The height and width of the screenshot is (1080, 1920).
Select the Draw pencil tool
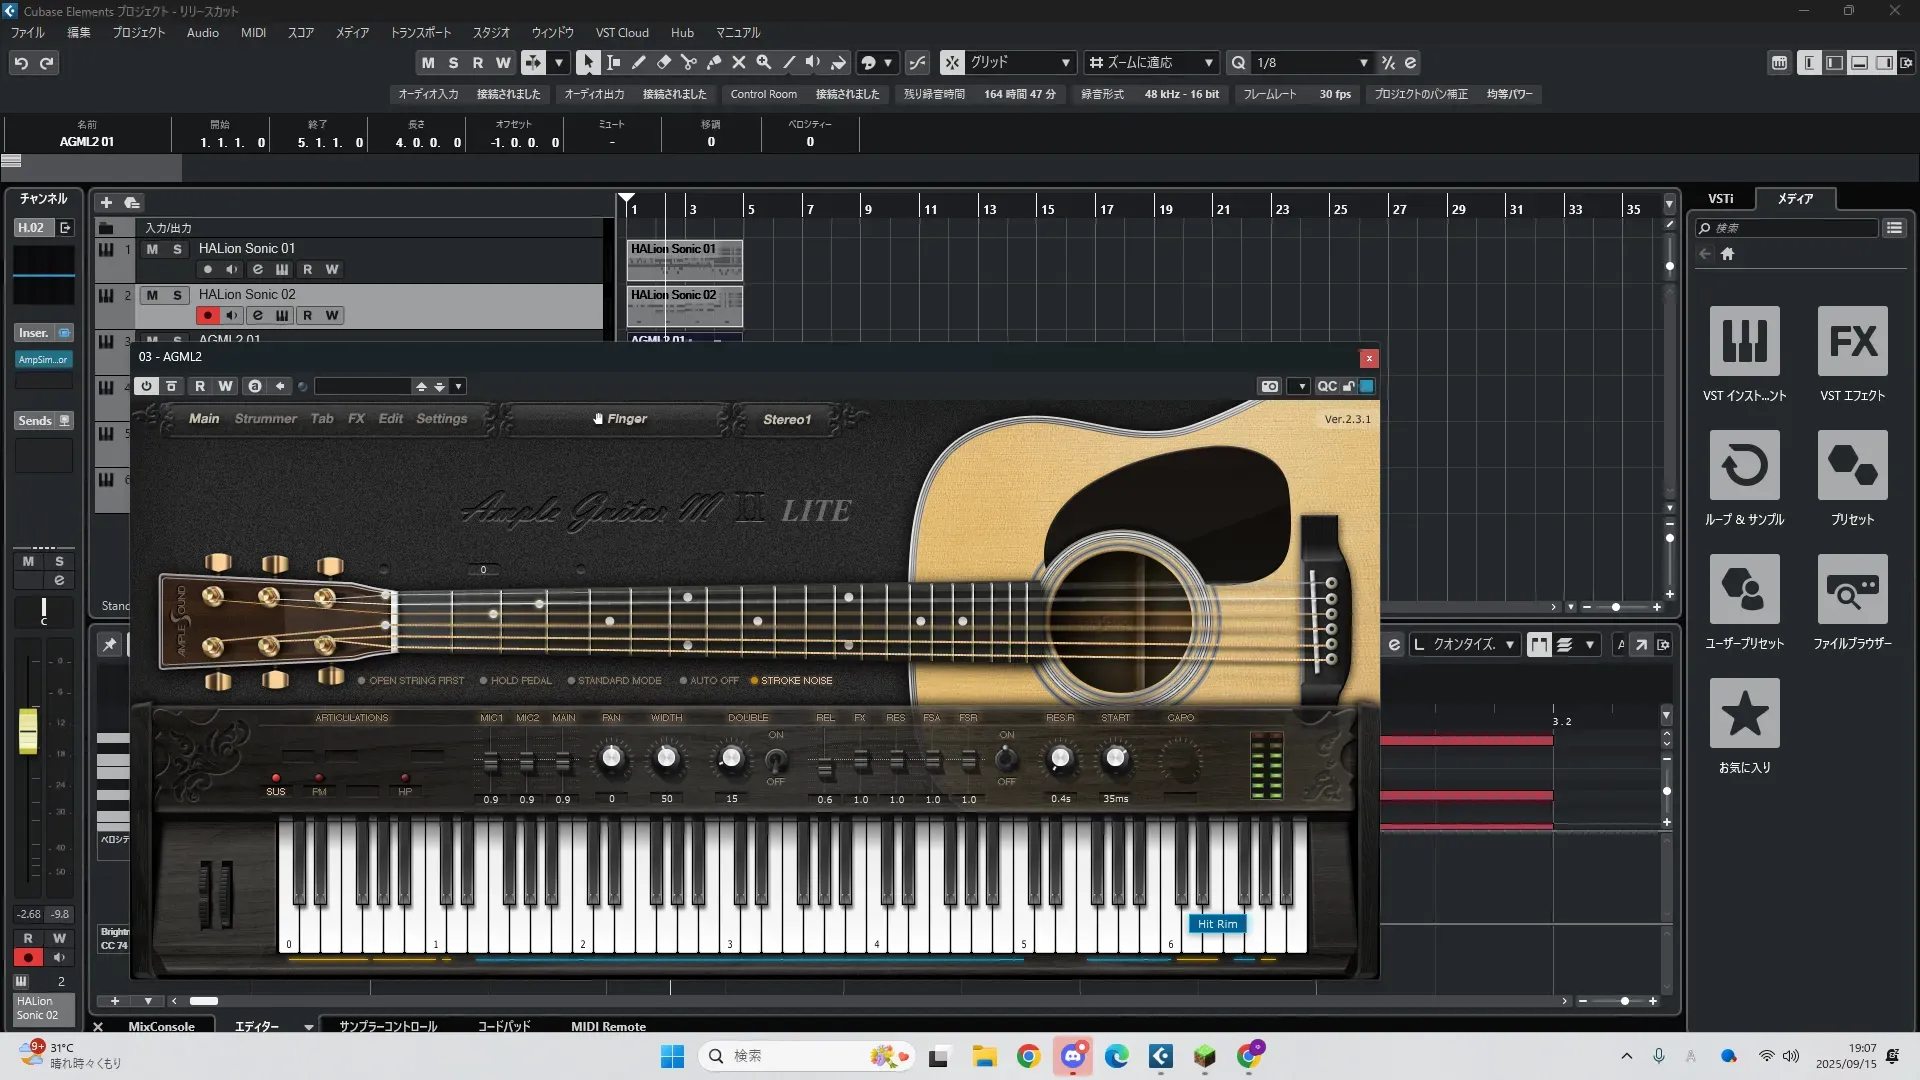[639, 62]
